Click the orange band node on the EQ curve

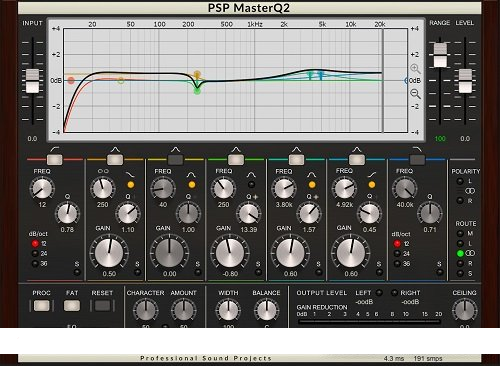197,74
